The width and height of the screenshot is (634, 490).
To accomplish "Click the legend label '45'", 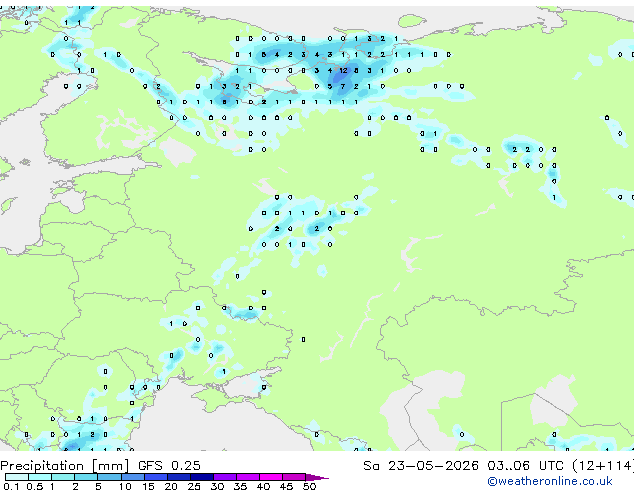I will [286, 486].
